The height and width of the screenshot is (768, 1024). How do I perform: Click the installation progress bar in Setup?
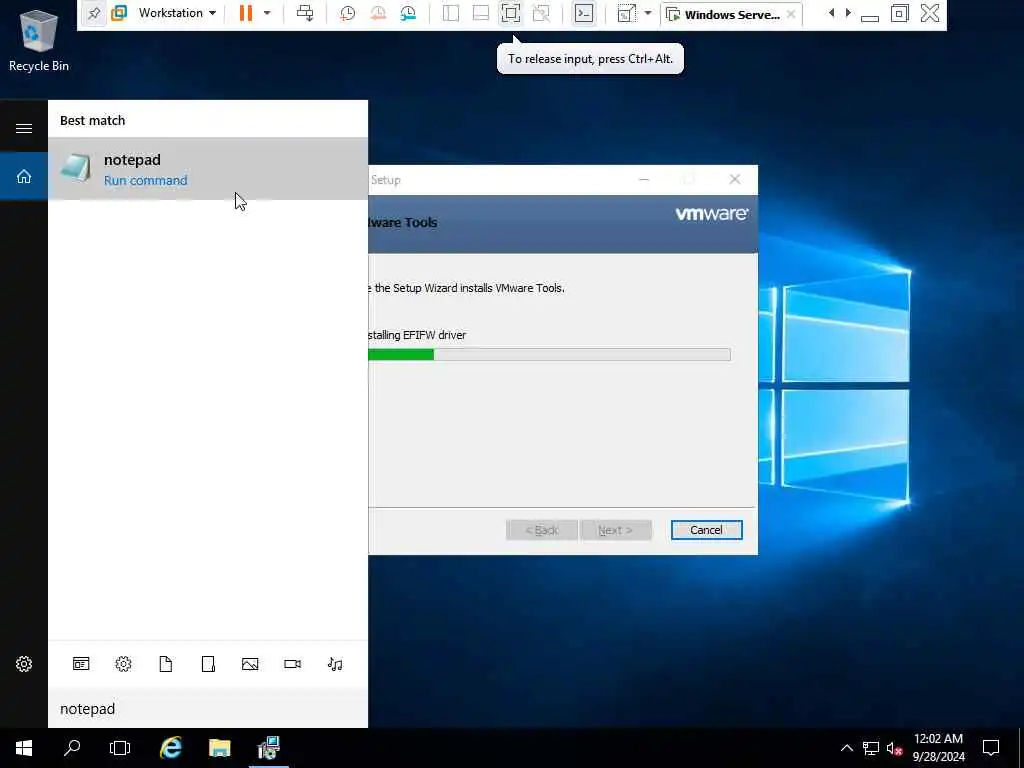[x=549, y=355]
